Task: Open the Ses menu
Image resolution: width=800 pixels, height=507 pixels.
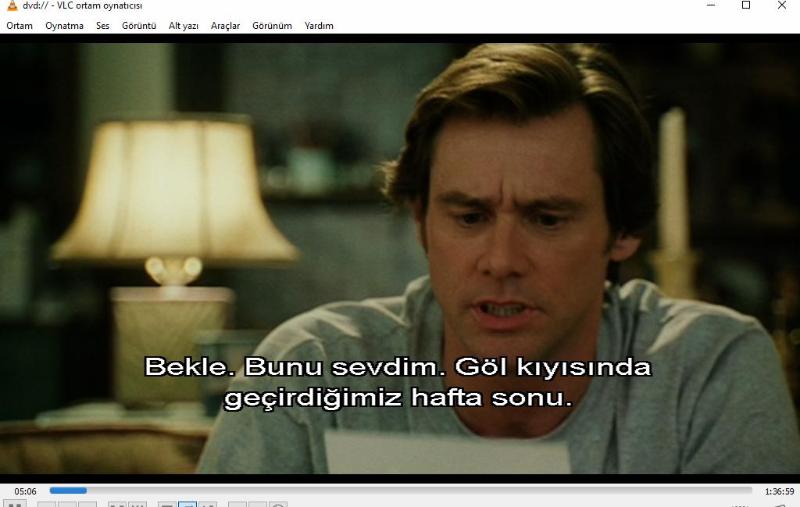Action: [103, 26]
